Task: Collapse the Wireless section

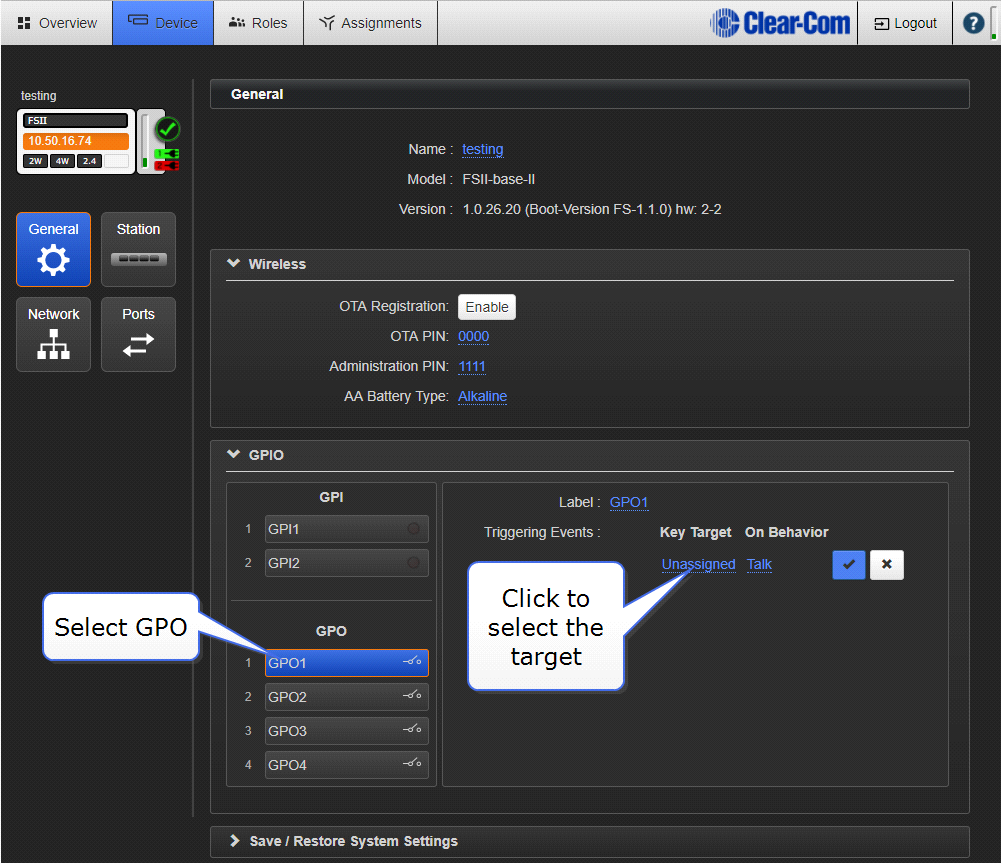Action: (234, 264)
